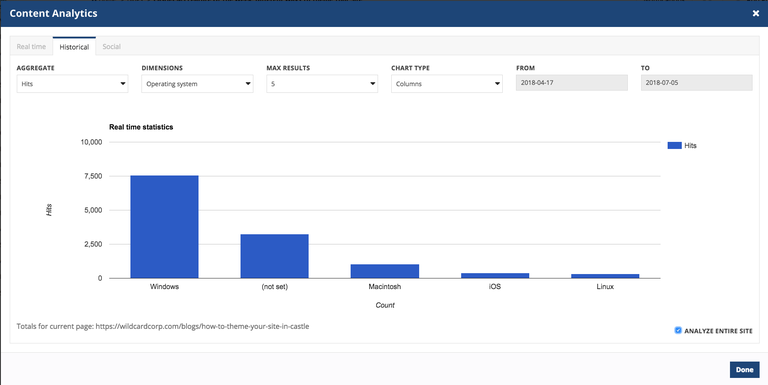Click the Count axis title
The width and height of the screenshot is (768, 385).
coord(385,305)
